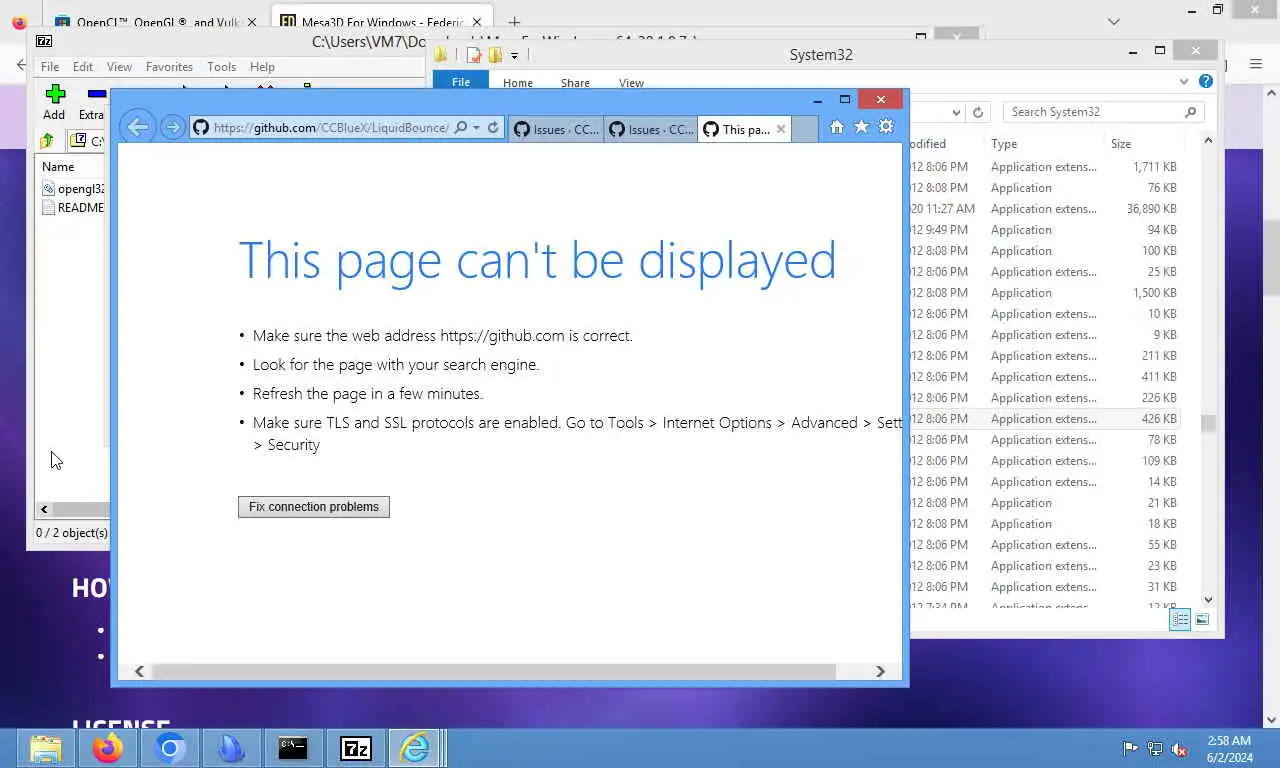Go back in Internet Explorer
This screenshot has width=1280, height=768.
(x=138, y=127)
